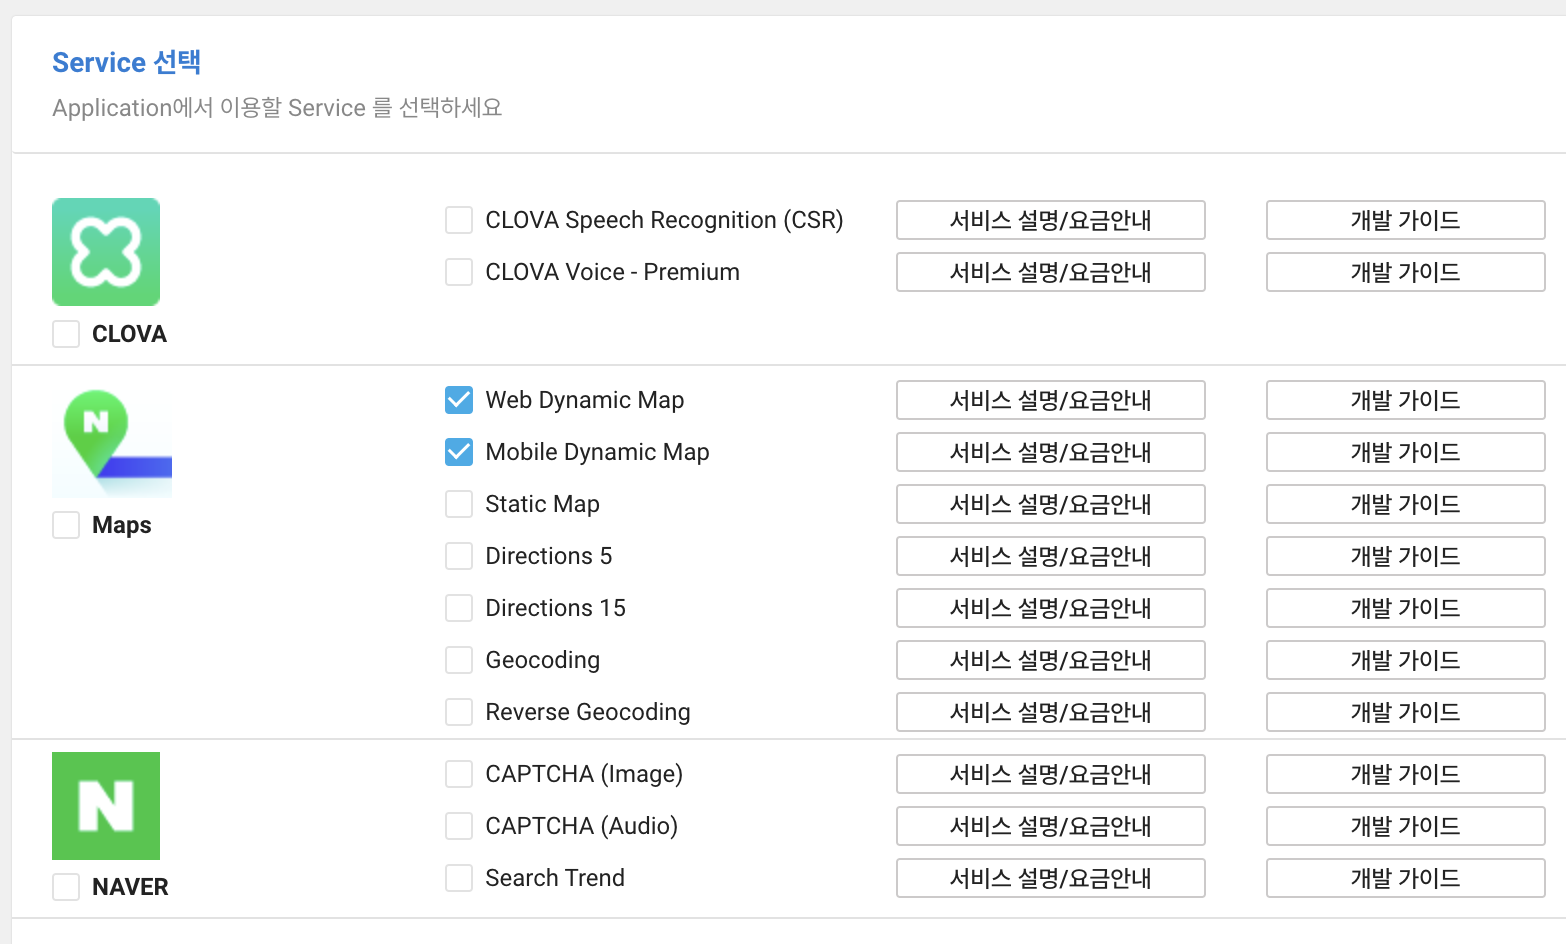1566x944 pixels.
Task: Click the 'Web Dynamic Map' label text
Action: tap(585, 400)
